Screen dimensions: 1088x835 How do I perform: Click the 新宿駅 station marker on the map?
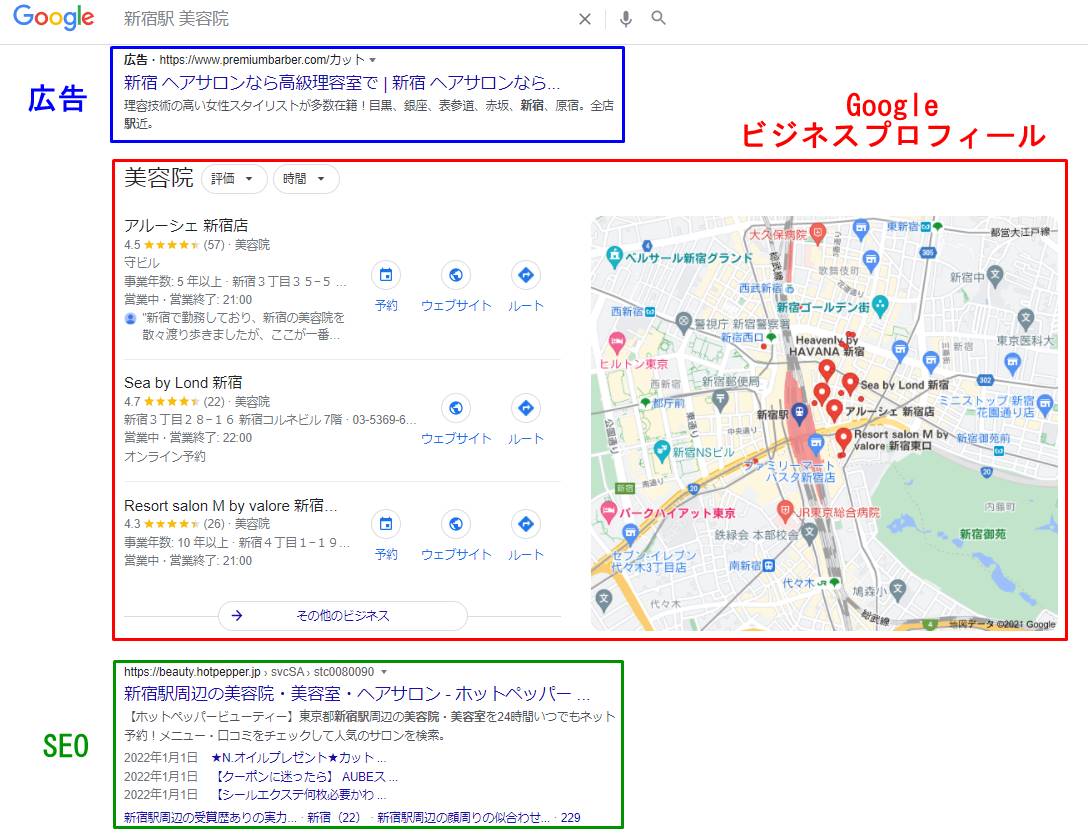click(799, 414)
